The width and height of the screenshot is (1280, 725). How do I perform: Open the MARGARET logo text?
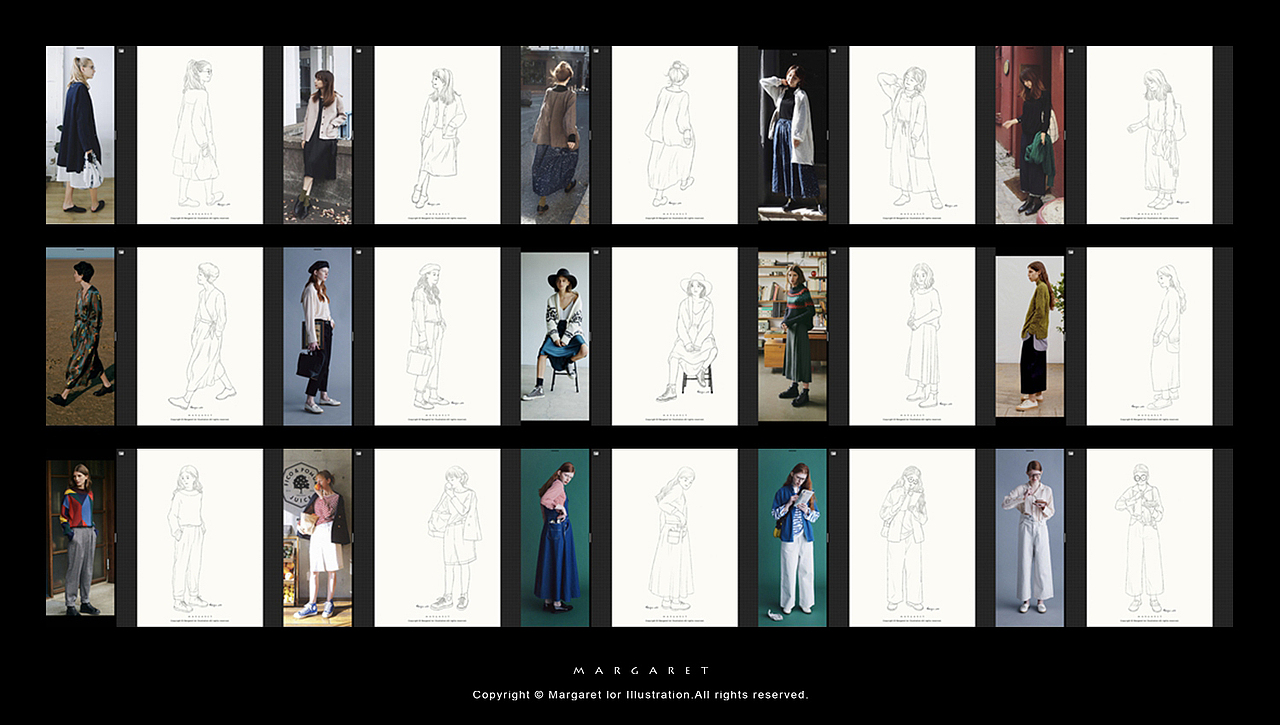point(641,669)
